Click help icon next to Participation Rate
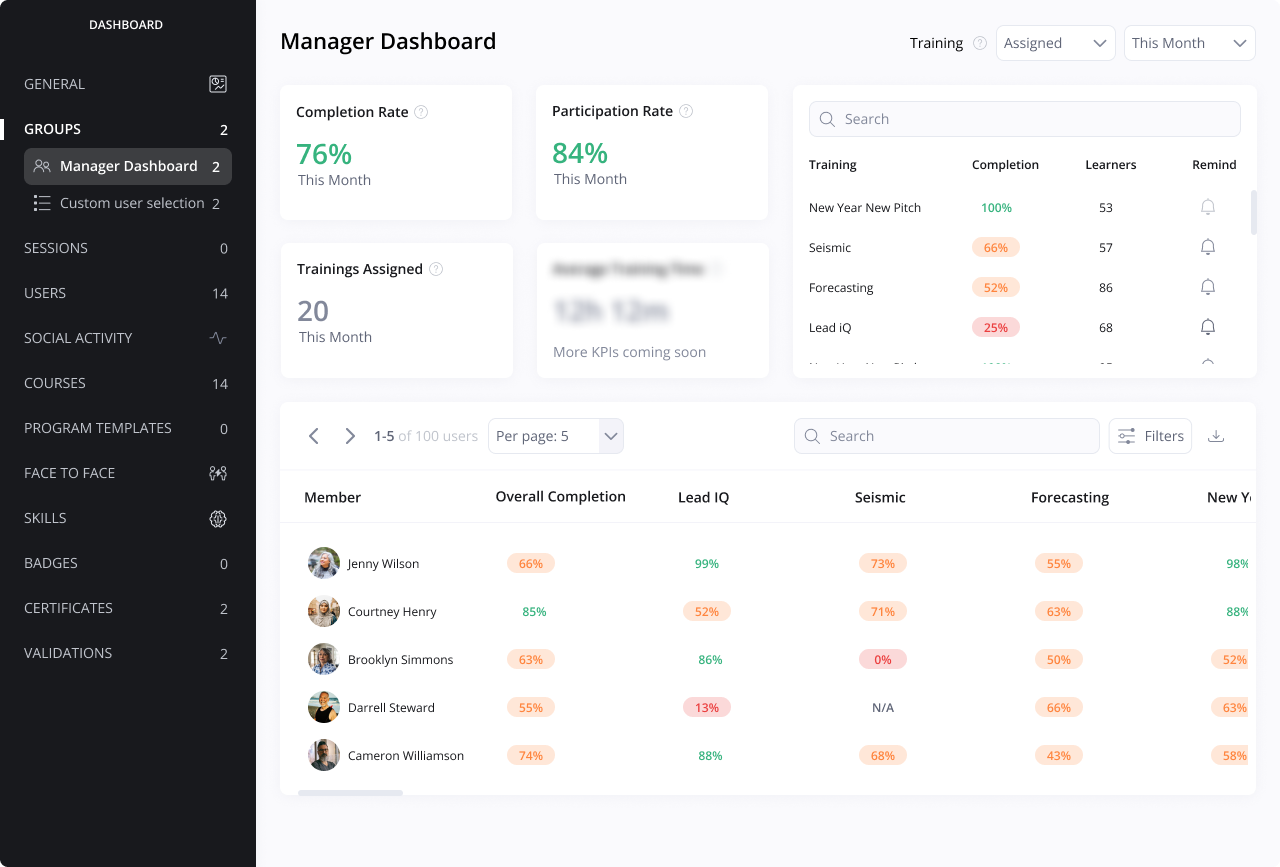This screenshot has width=1280, height=867. (686, 111)
